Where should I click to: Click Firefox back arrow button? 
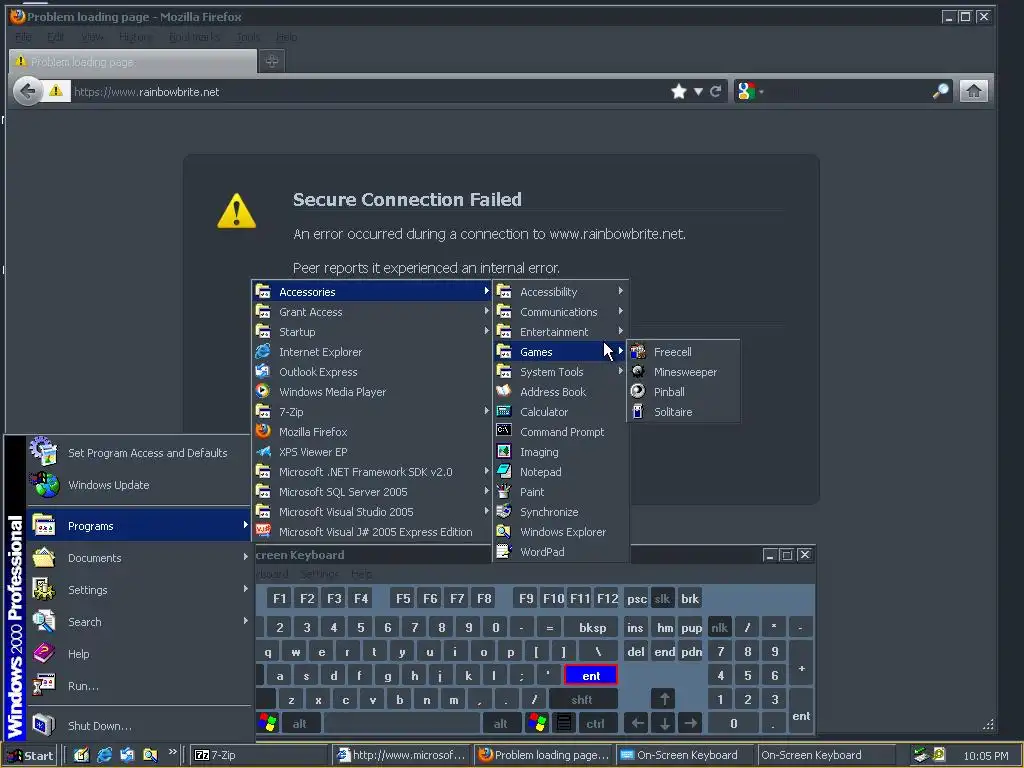[x=27, y=91]
